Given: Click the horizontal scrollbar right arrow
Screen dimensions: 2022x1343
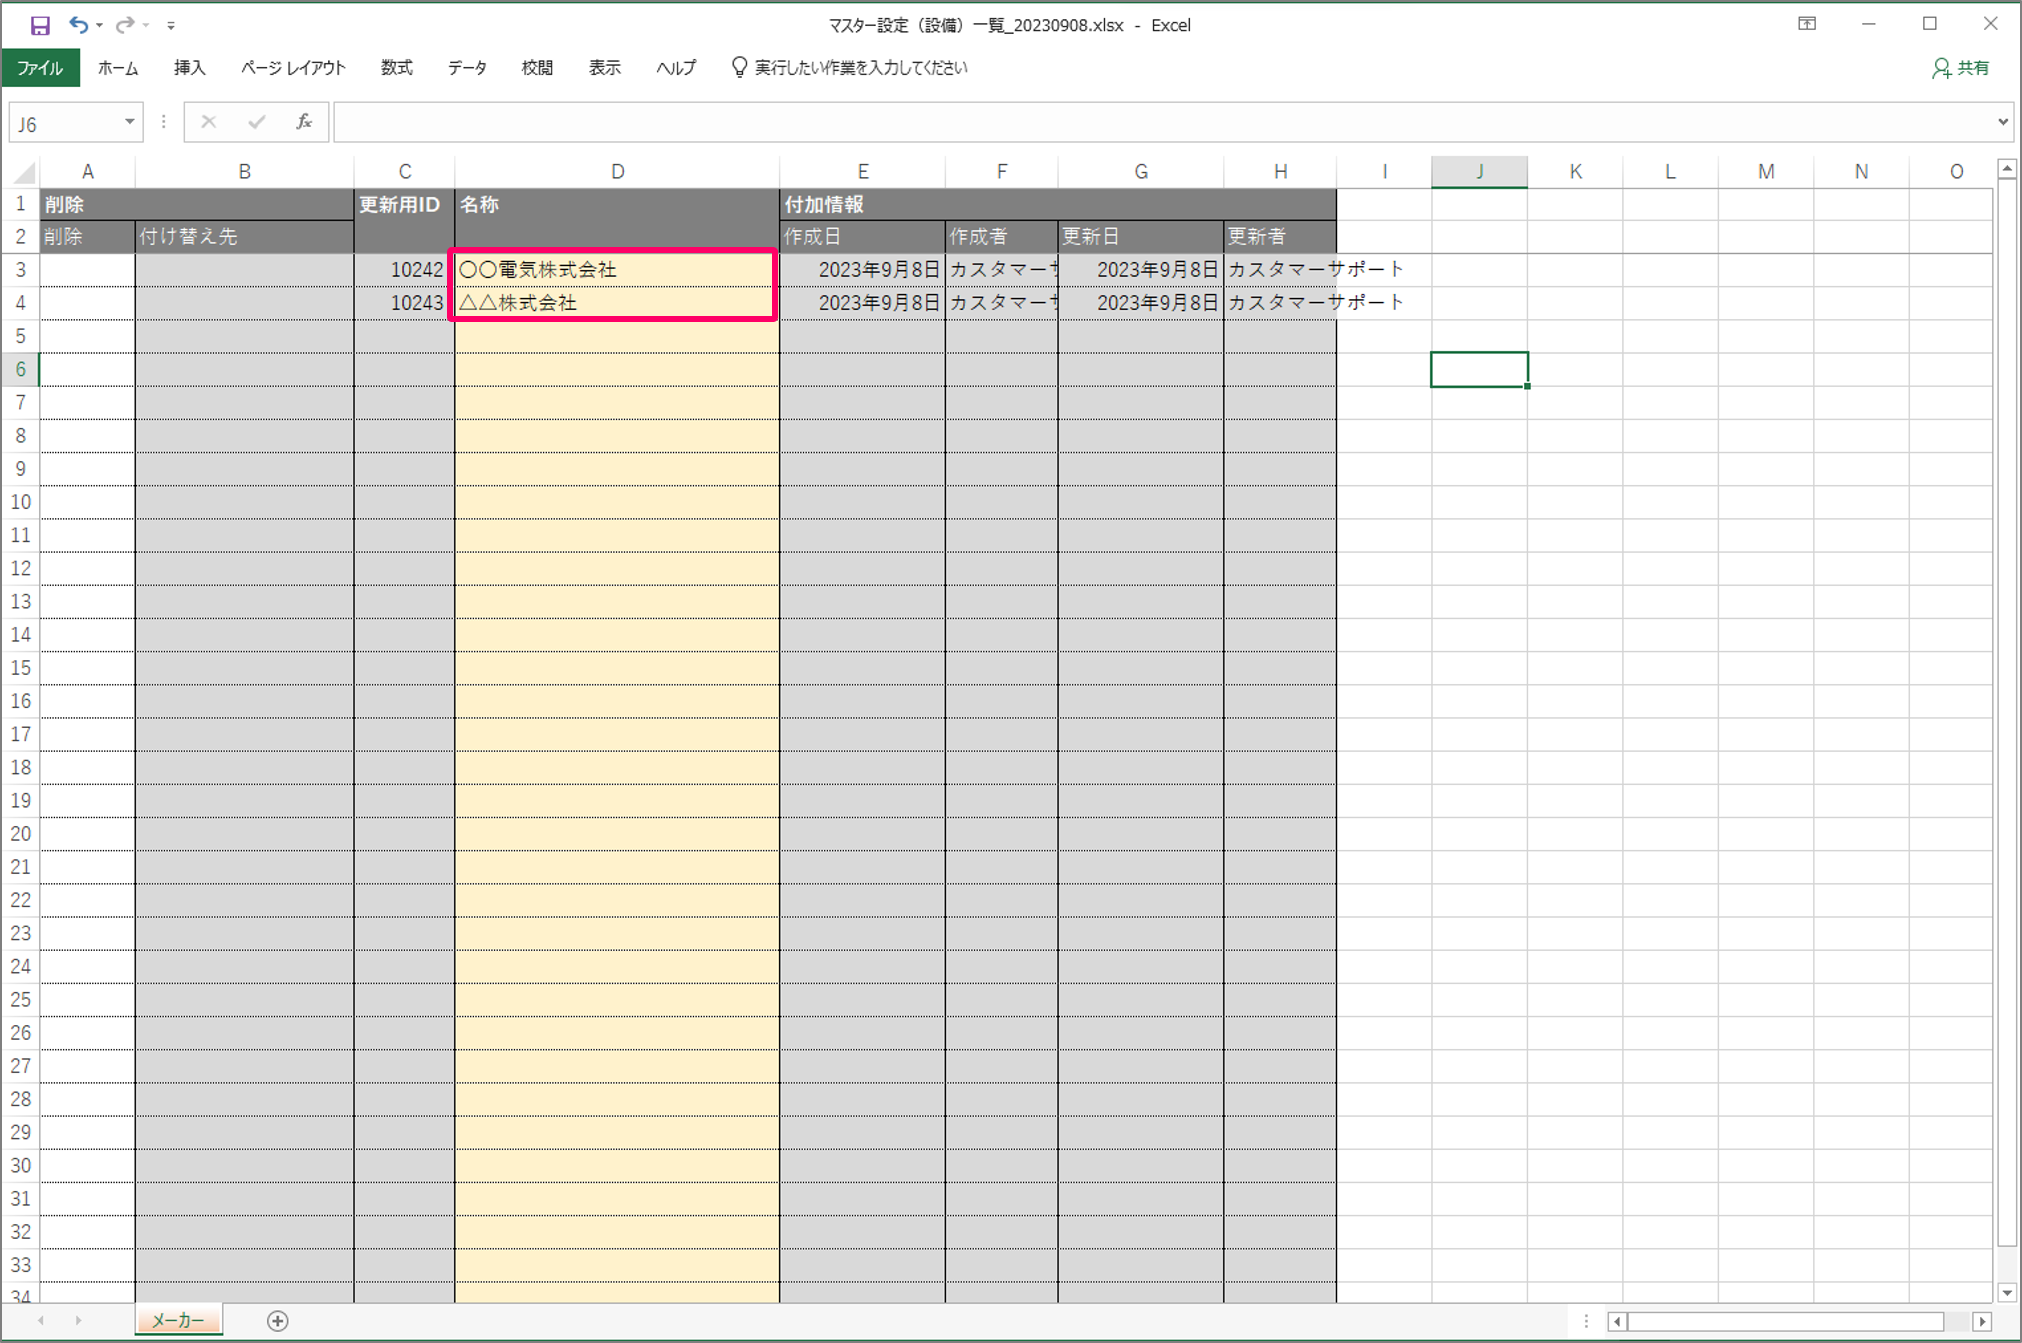Looking at the screenshot, I should click(x=1982, y=1322).
